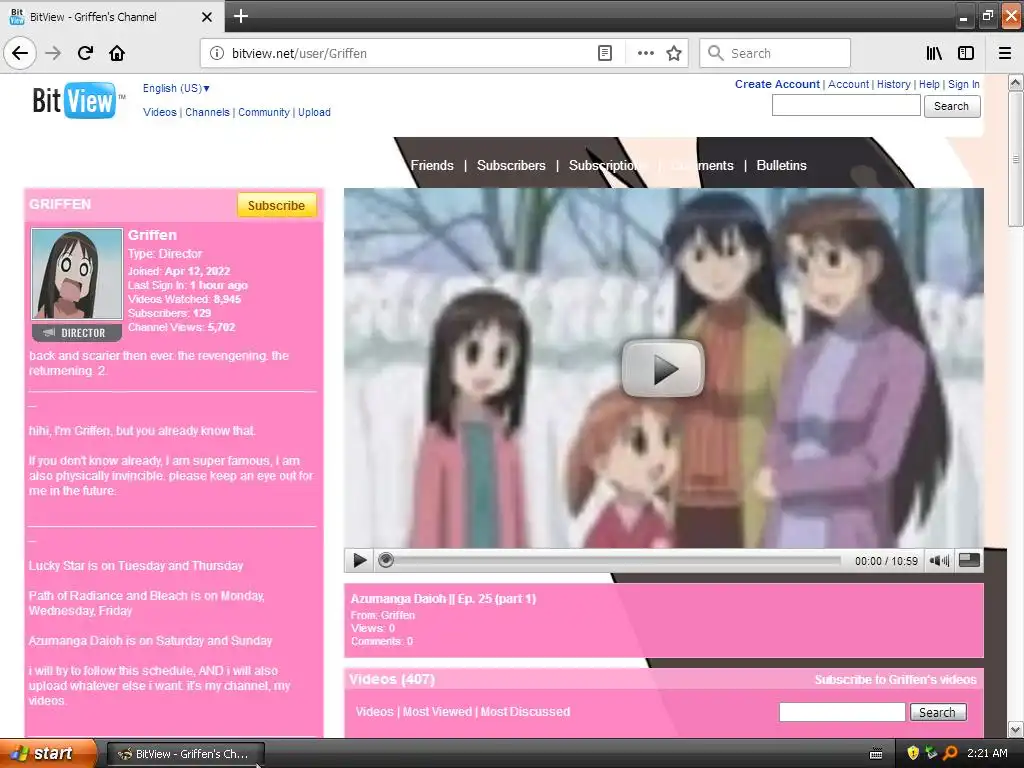Image resolution: width=1024 pixels, height=768 pixels.
Task: Click the page scrollbar up arrow
Action: pyautogui.click(x=1016, y=83)
